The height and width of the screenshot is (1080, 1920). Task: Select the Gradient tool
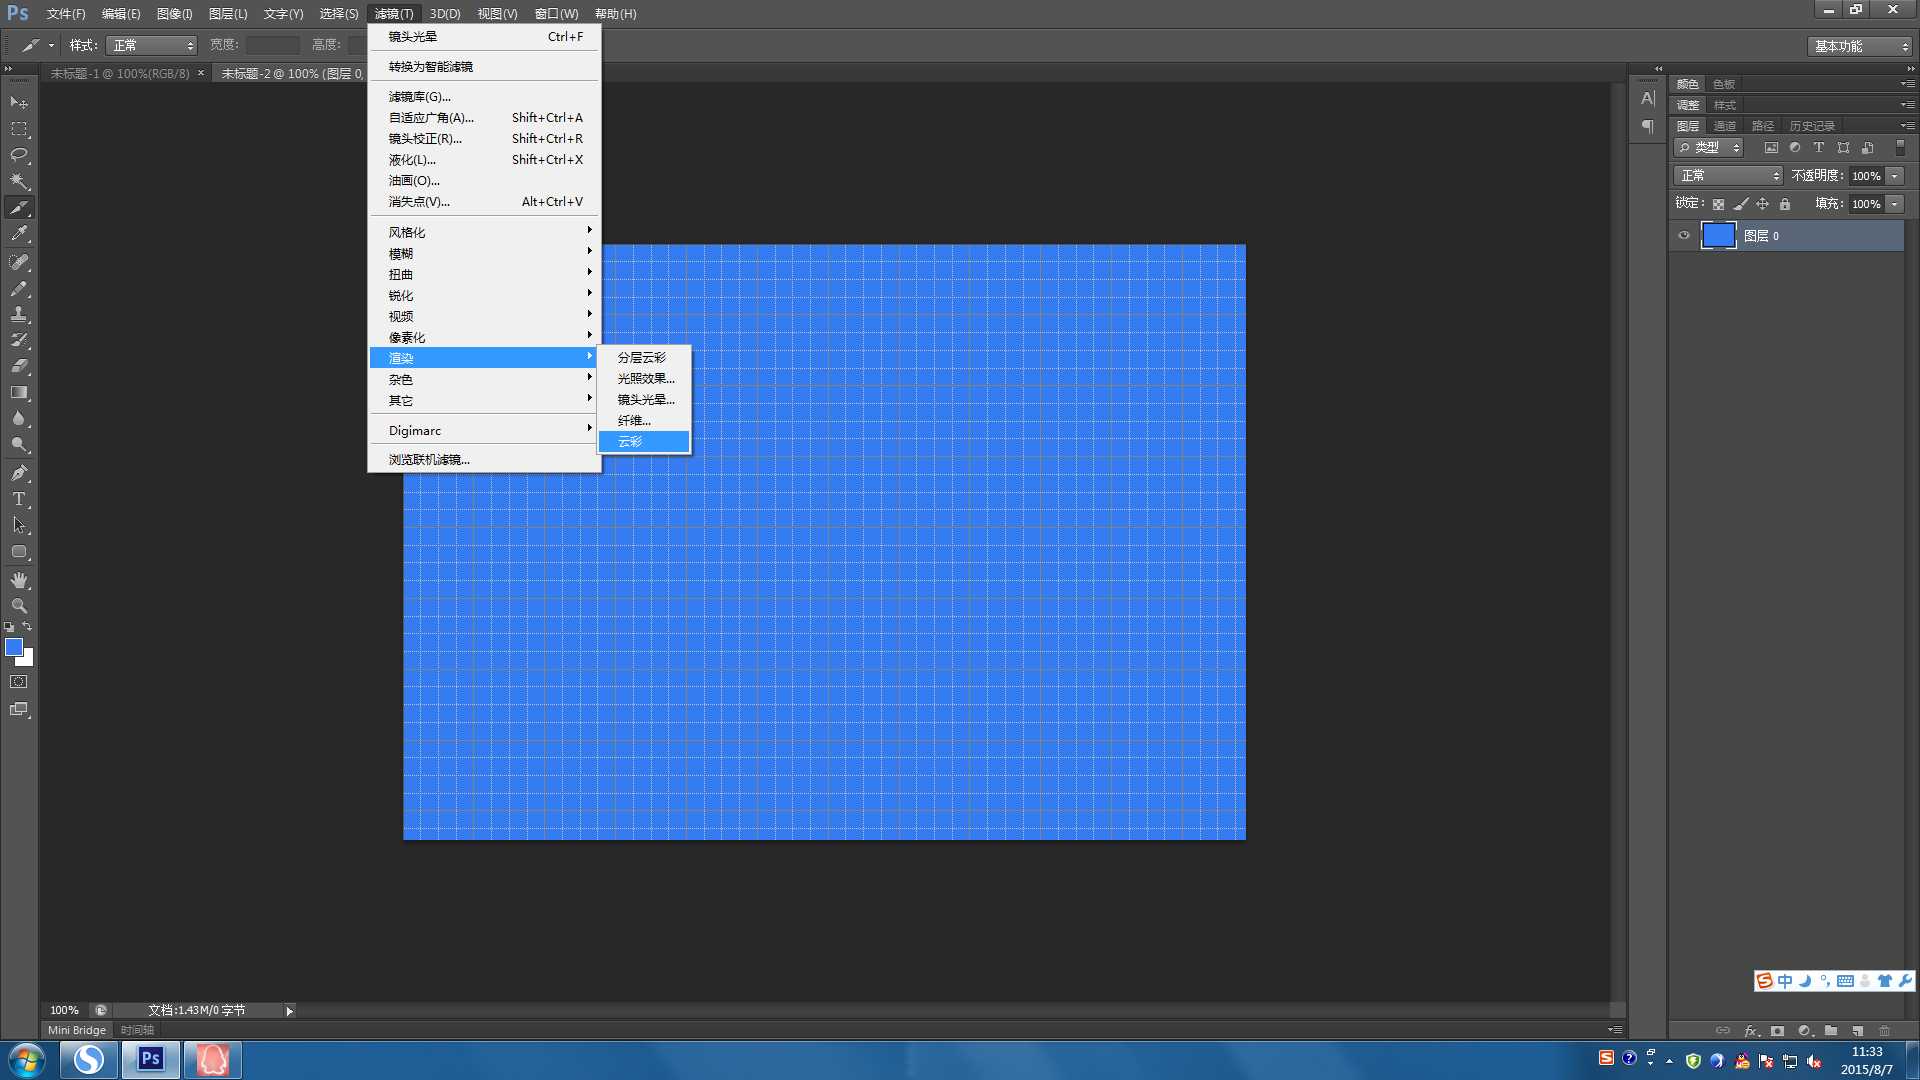coord(19,393)
